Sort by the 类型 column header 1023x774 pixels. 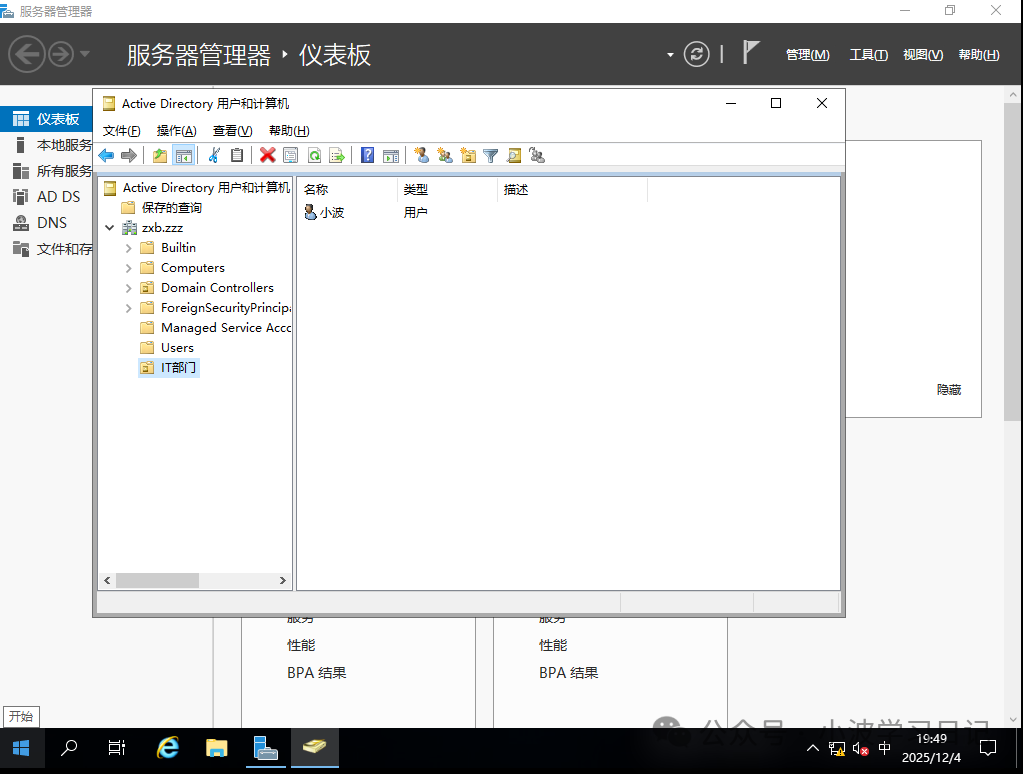(448, 189)
